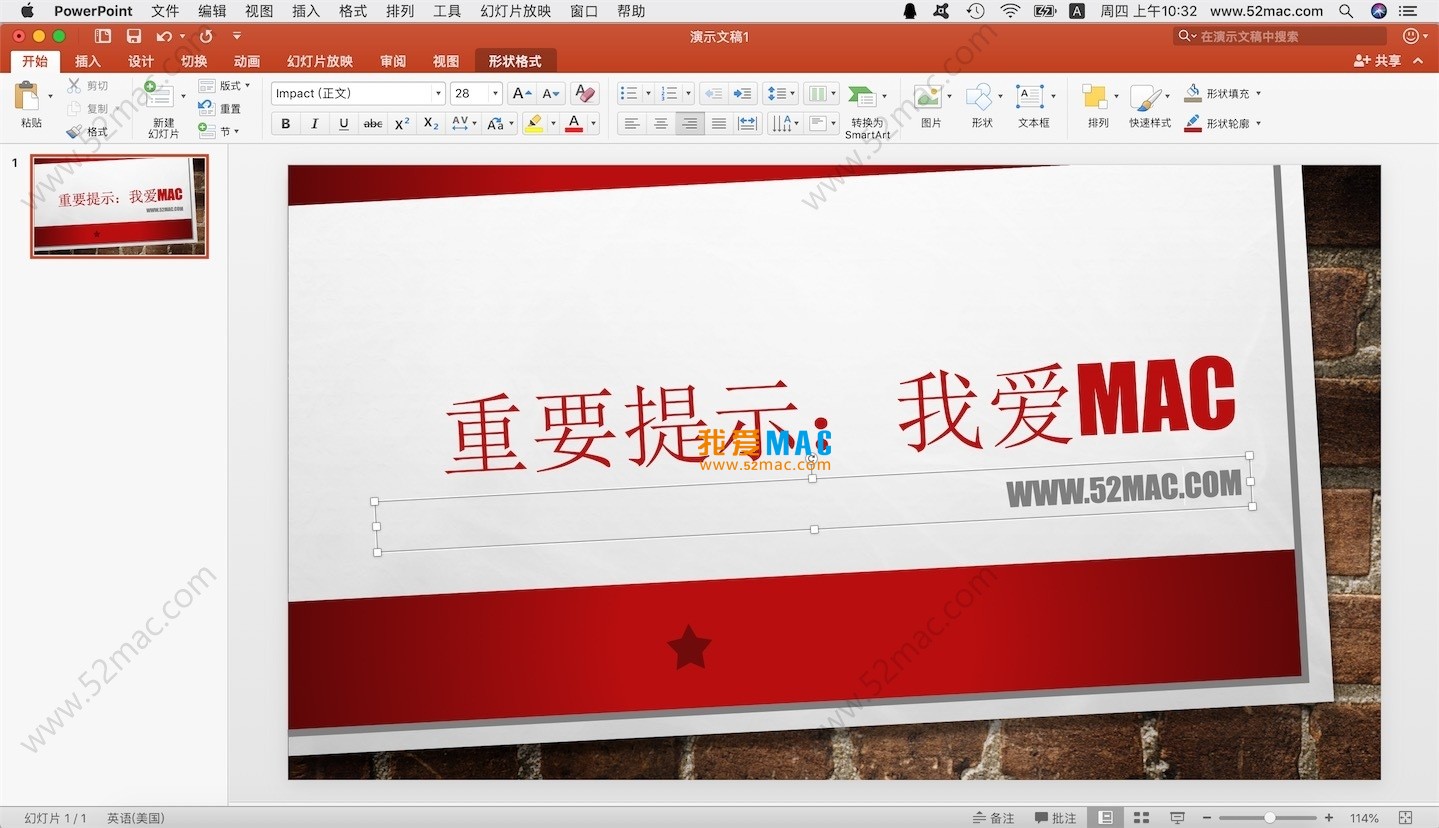Click the text highlight color marker
Image resolution: width=1439 pixels, height=828 pixels.
point(534,124)
